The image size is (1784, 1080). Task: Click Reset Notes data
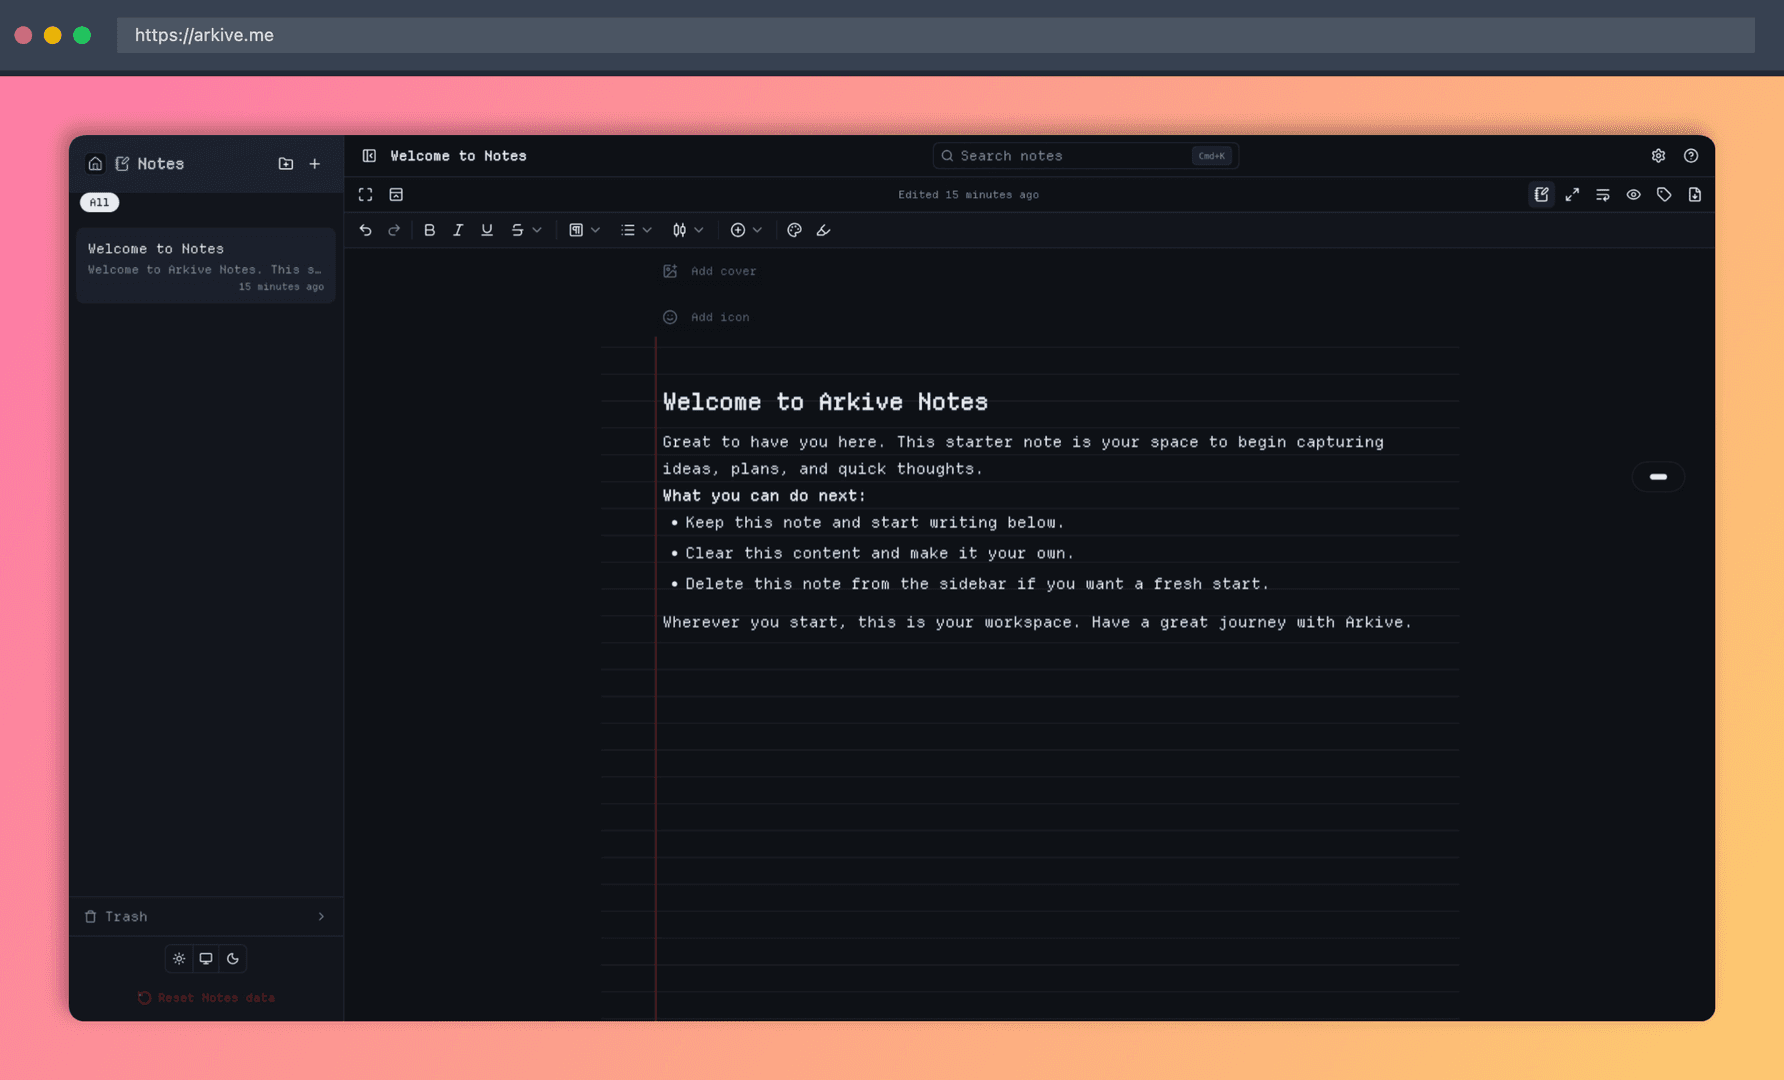205,997
